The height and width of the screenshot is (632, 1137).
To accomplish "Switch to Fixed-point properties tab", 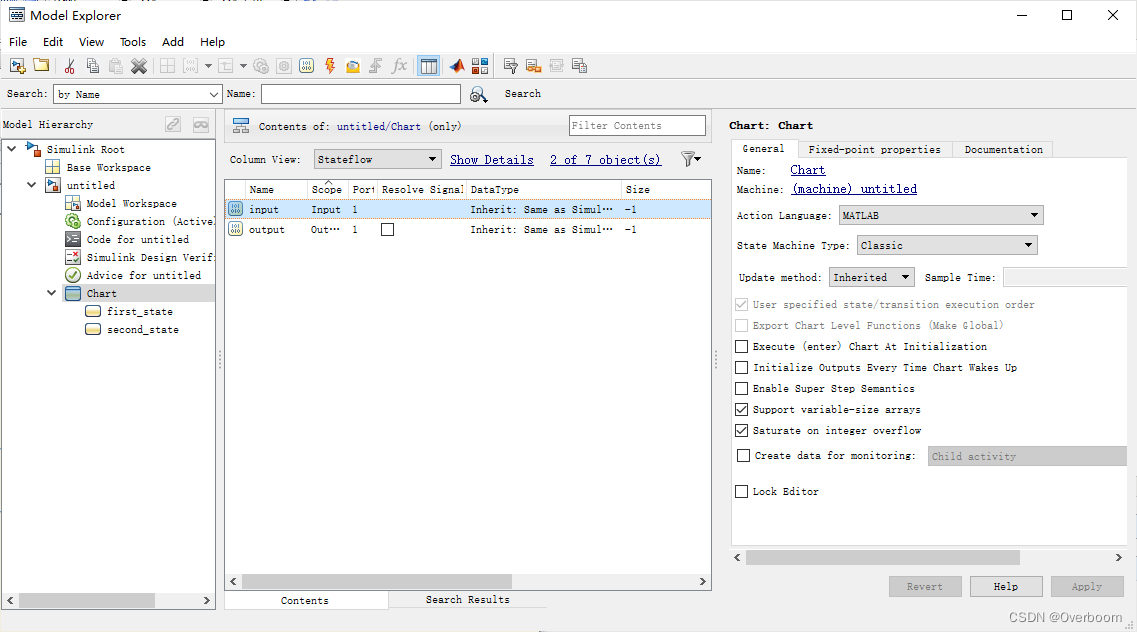I will [875, 149].
